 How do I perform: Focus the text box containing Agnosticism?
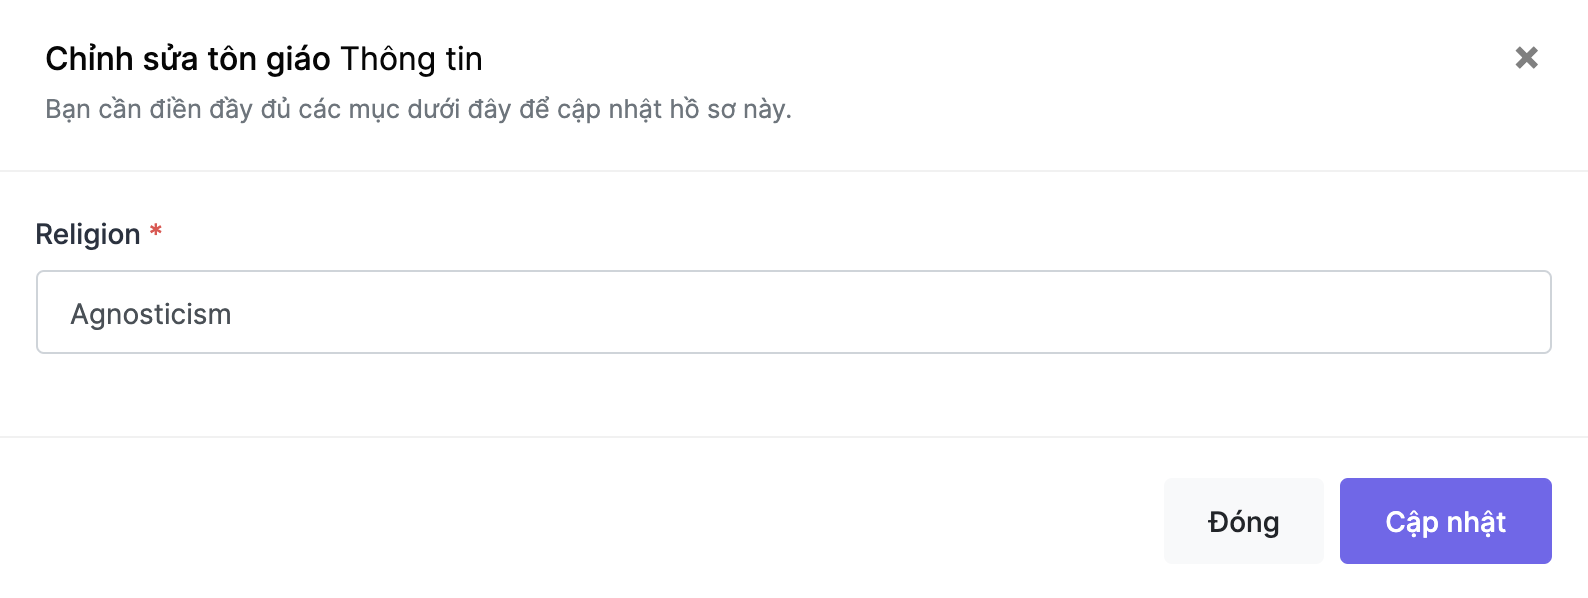tap(794, 312)
